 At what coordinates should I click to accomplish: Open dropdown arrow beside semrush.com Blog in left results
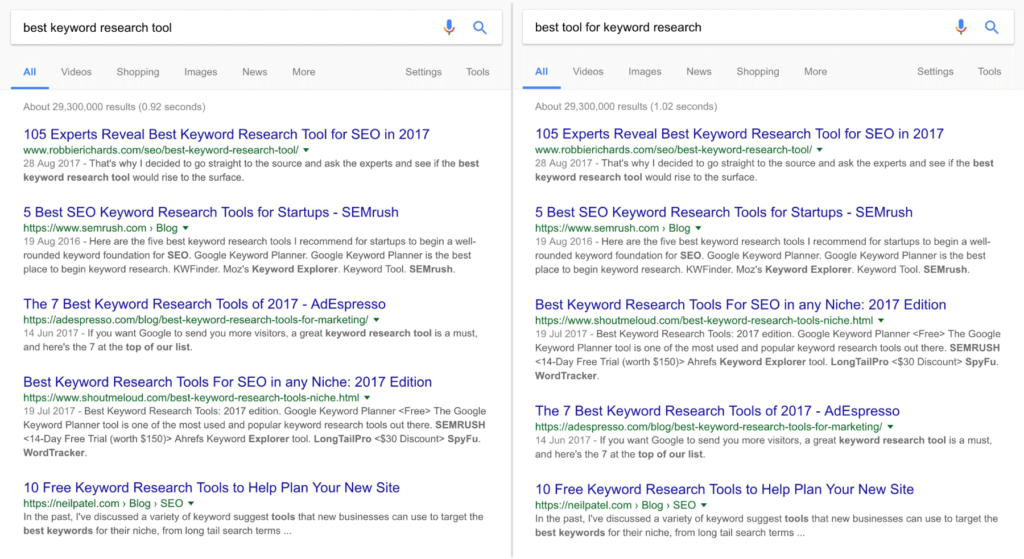[x=184, y=229]
